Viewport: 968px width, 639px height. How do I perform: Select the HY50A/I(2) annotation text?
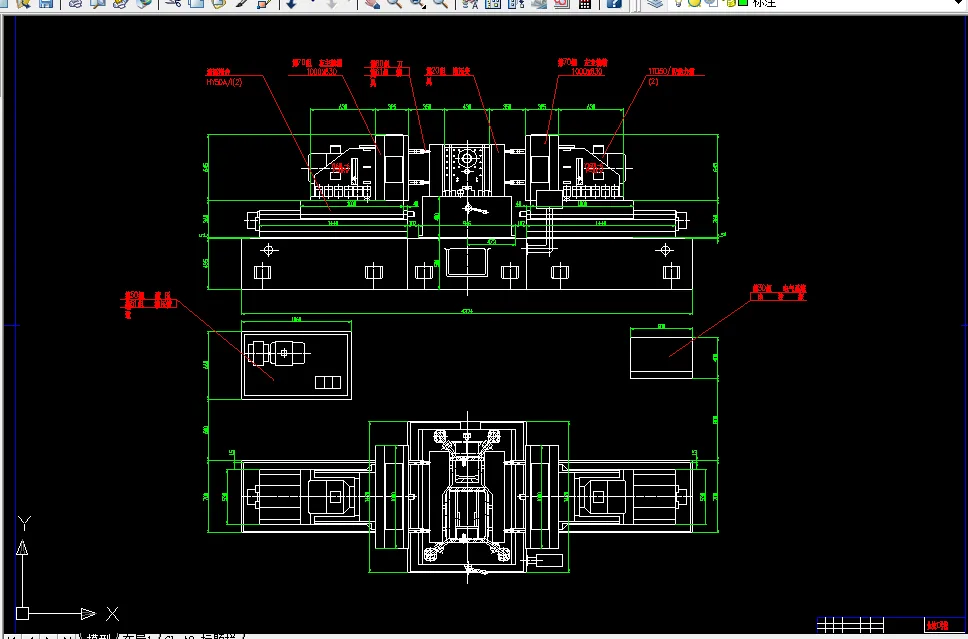[x=224, y=82]
